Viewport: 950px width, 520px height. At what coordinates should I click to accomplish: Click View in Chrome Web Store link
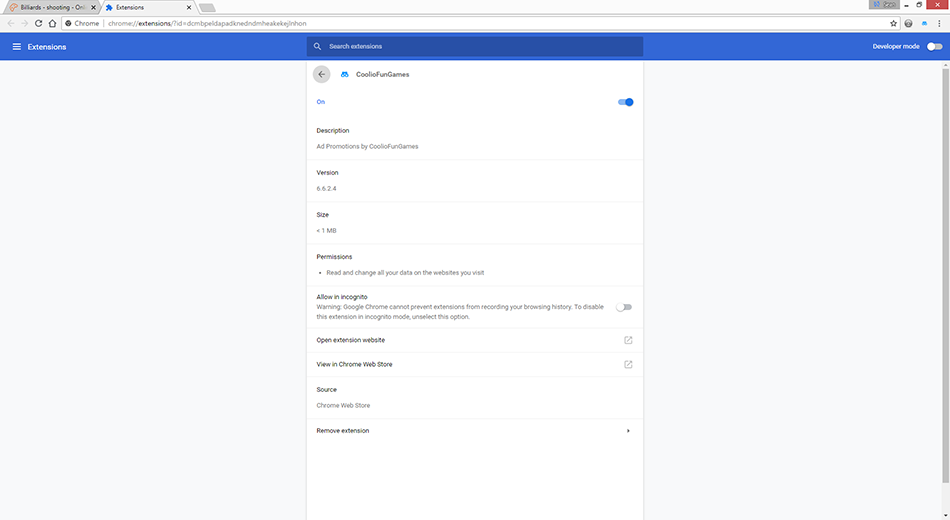pyautogui.click(x=354, y=364)
